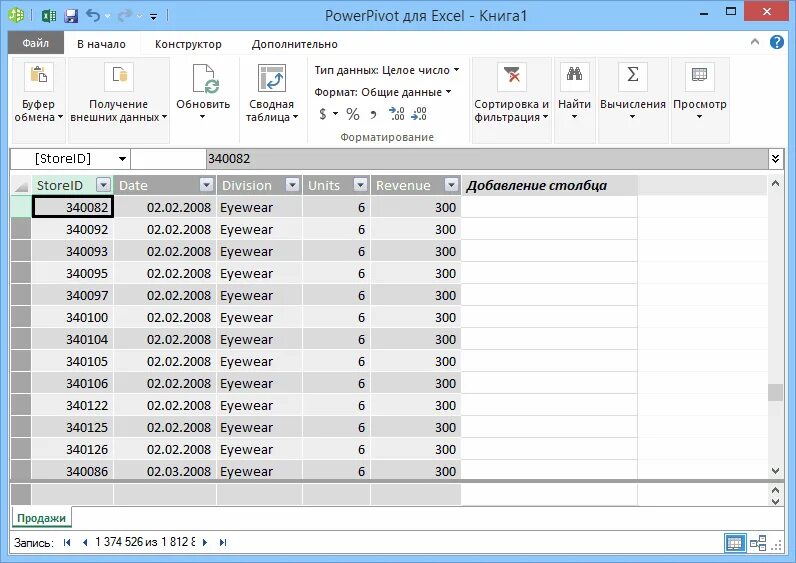This screenshot has height=563, width=796.
Task: Go to last record
Action: (223, 542)
